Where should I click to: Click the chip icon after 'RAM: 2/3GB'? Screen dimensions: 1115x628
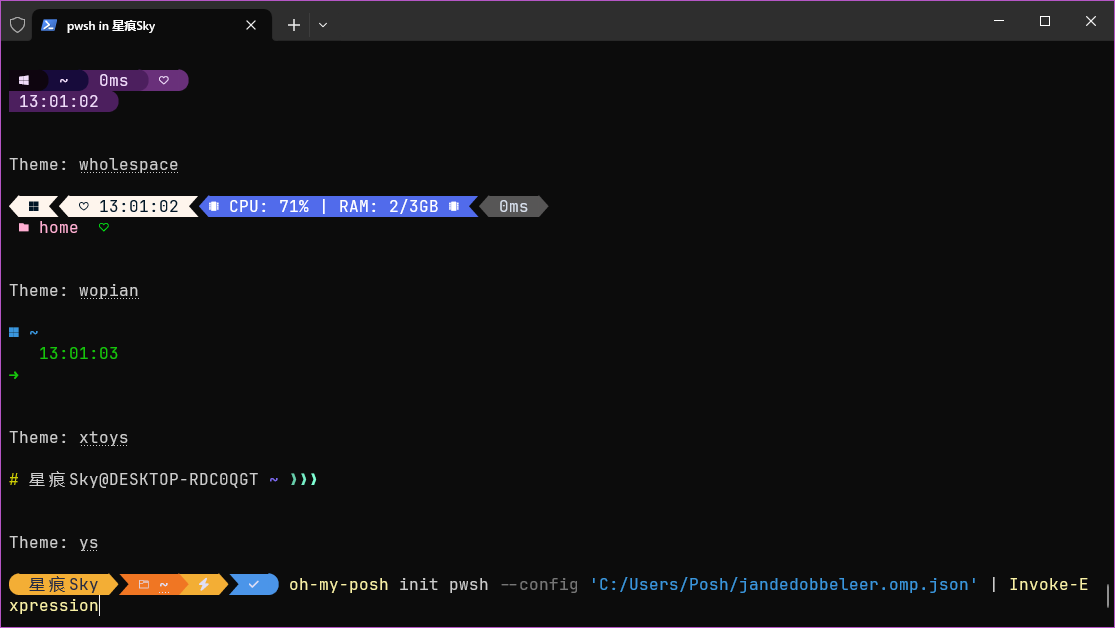(454, 206)
